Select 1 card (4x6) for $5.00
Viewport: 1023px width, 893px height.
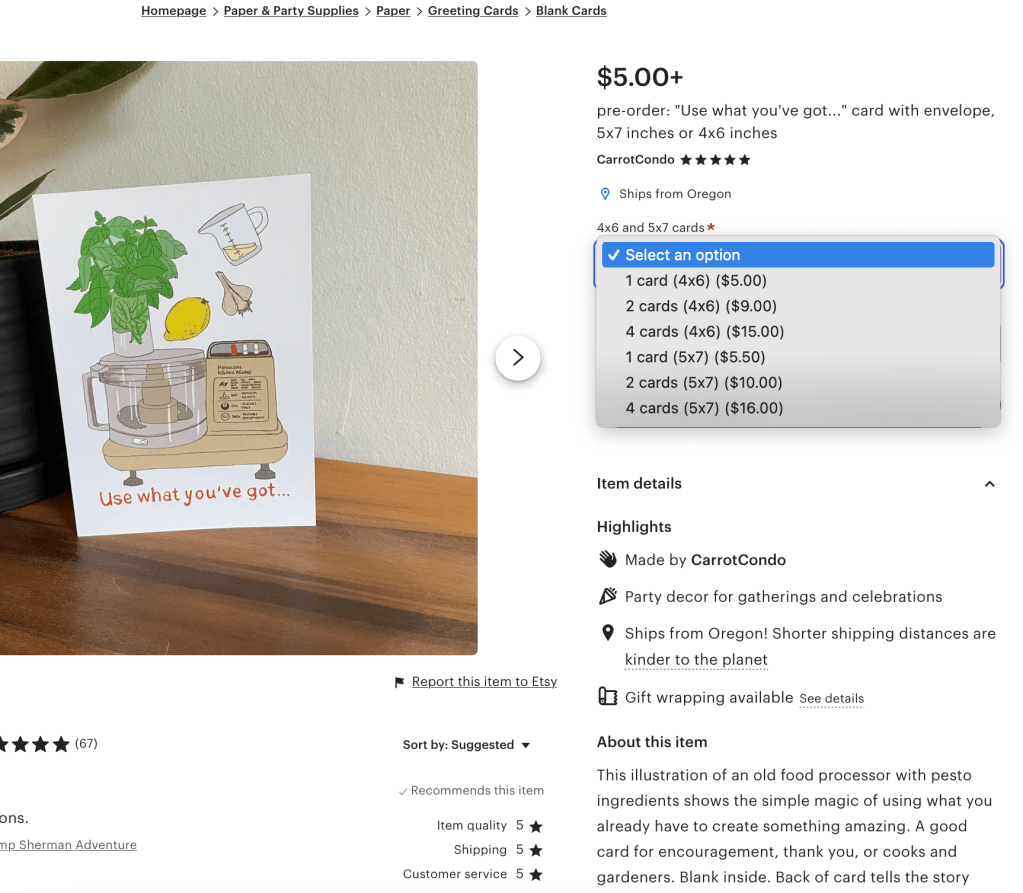[696, 281]
